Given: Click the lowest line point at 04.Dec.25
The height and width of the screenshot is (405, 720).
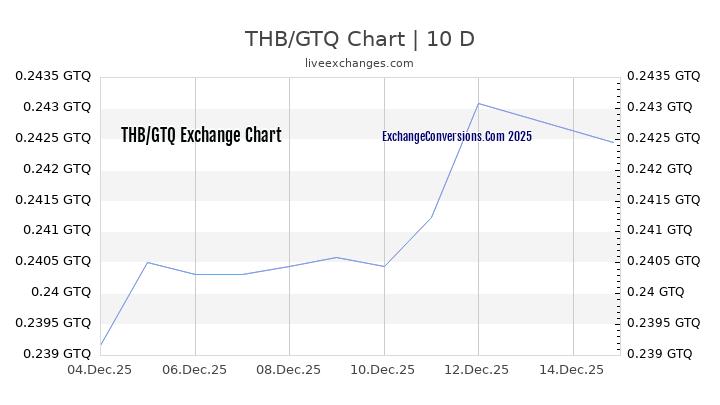Looking at the screenshot, I should tap(101, 345).
